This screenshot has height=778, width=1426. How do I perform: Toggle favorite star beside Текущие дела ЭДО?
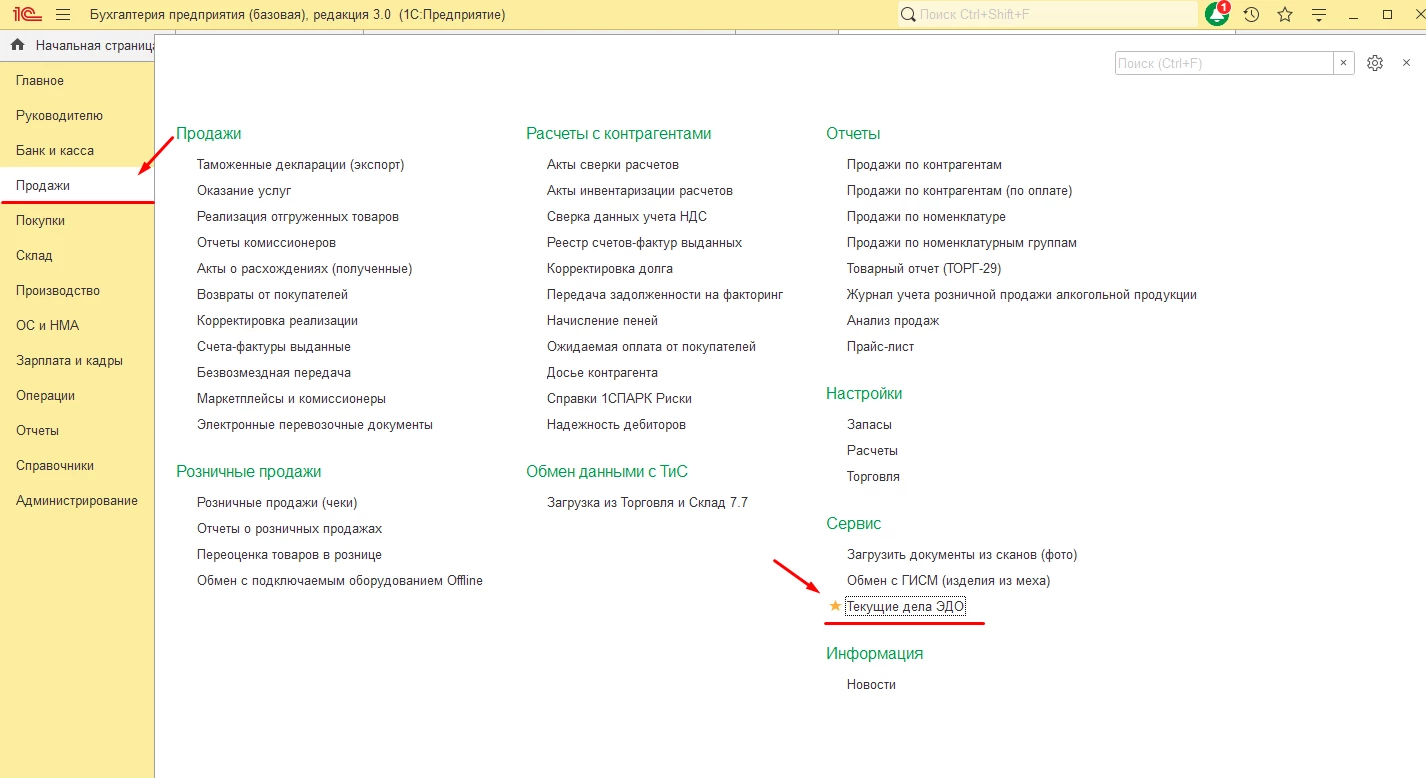pos(835,606)
